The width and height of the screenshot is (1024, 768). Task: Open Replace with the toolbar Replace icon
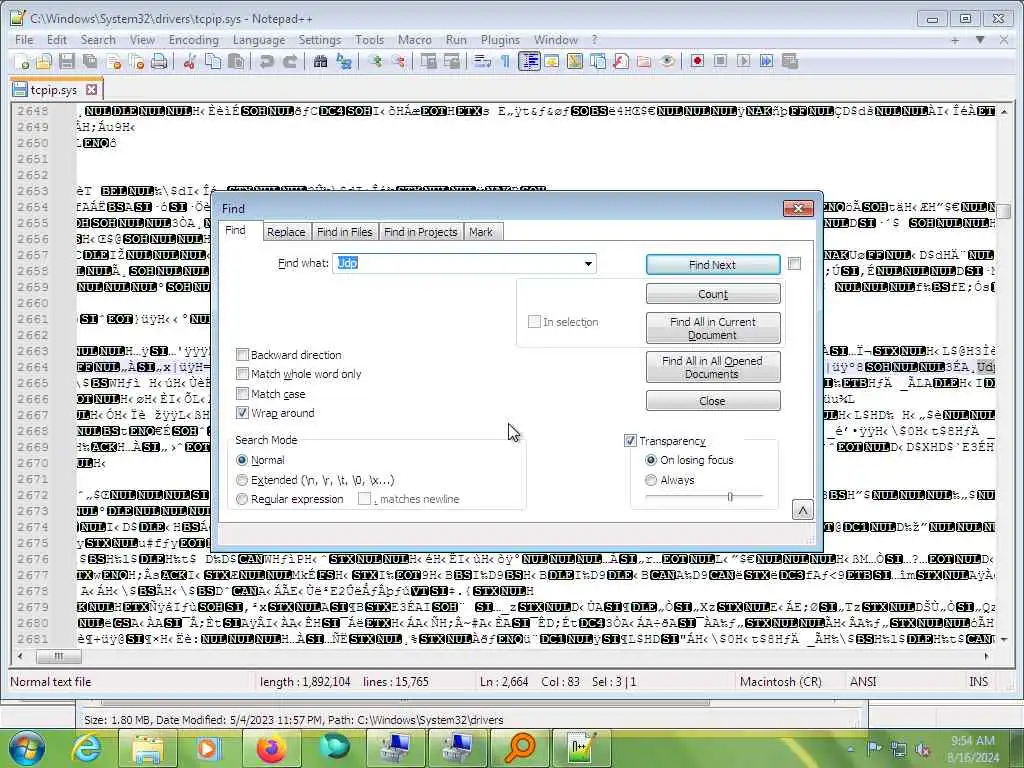click(x=344, y=61)
